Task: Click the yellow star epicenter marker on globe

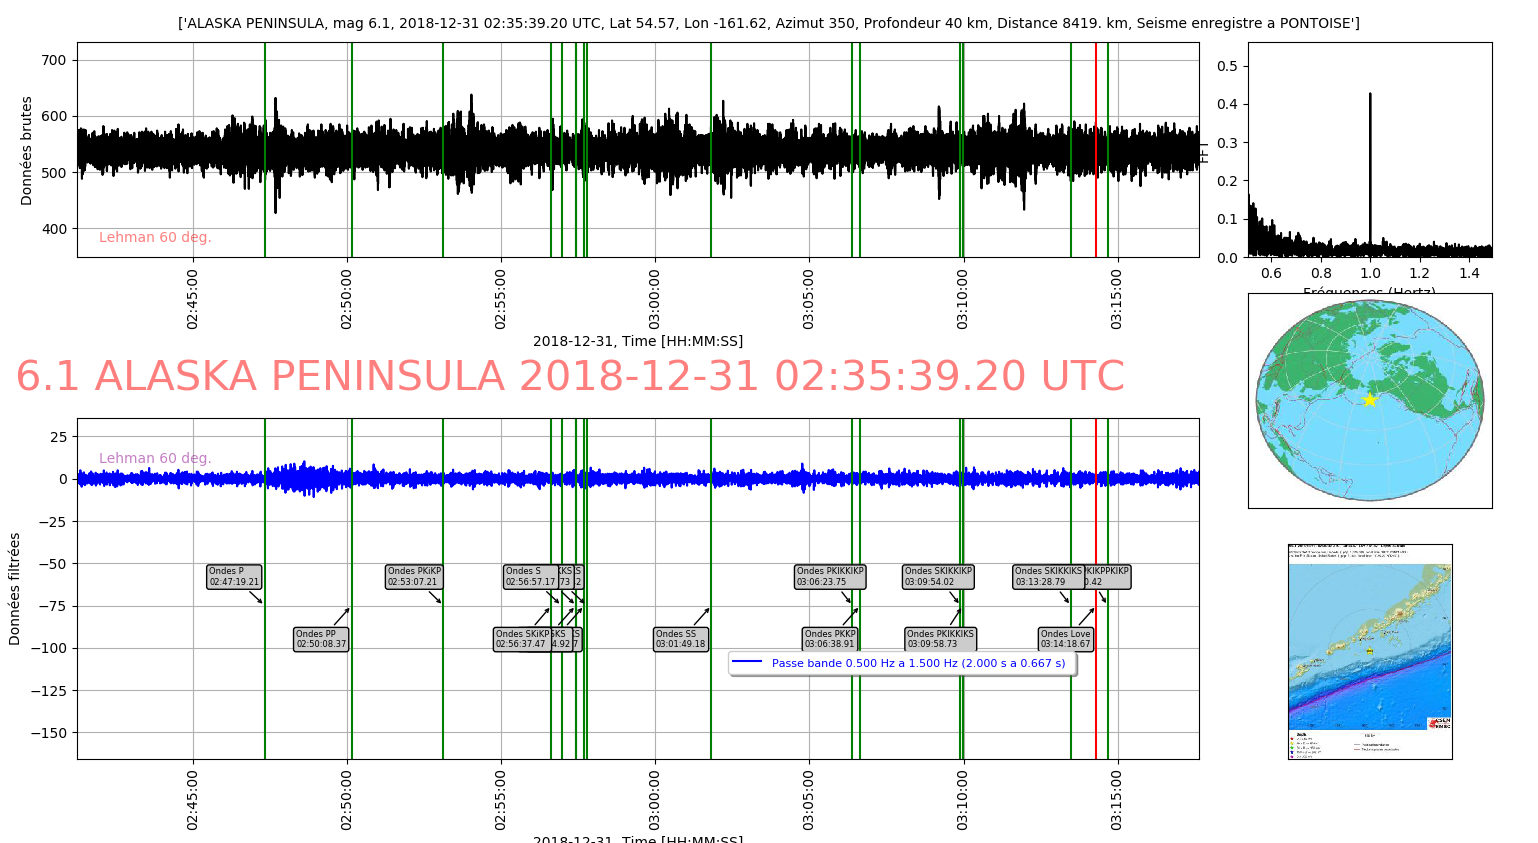Action: point(1369,400)
